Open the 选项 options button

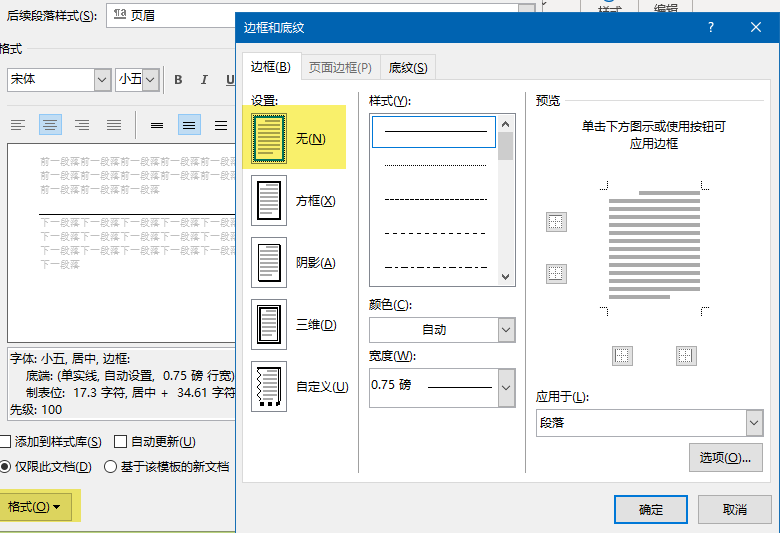click(725, 457)
